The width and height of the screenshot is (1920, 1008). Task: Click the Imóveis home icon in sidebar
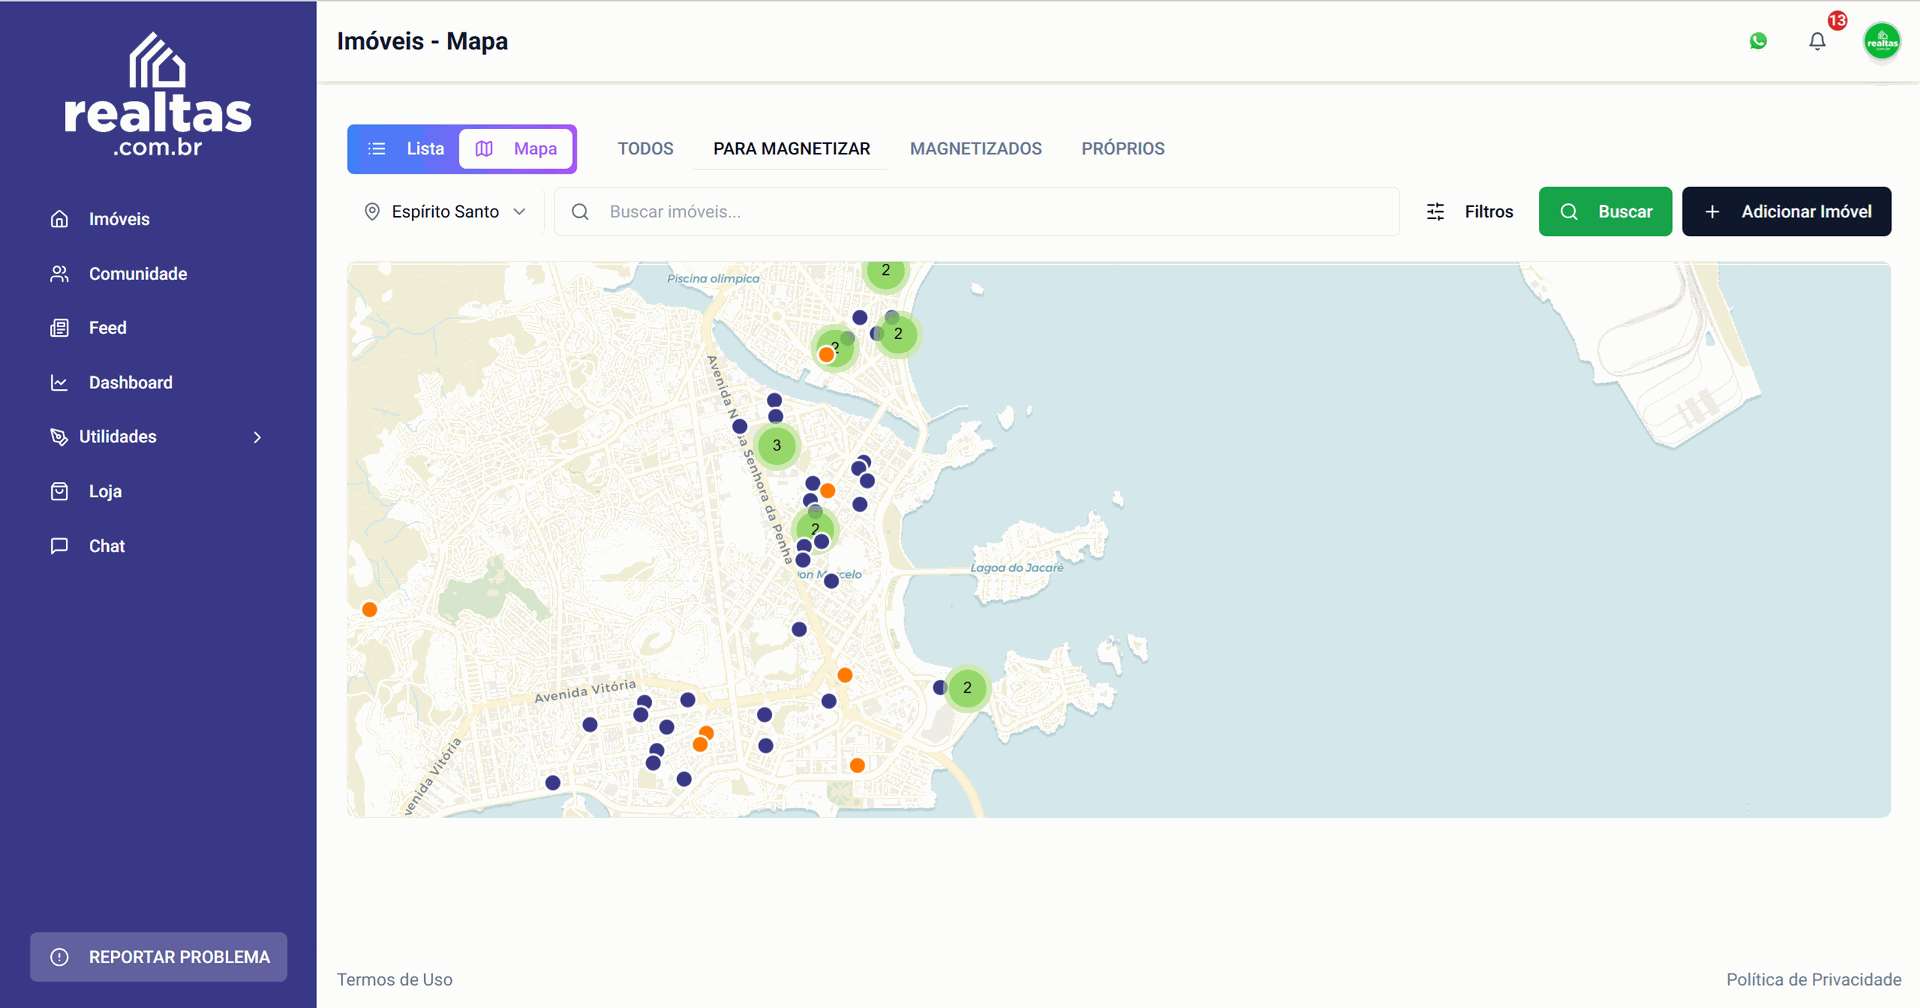pyautogui.click(x=60, y=219)
